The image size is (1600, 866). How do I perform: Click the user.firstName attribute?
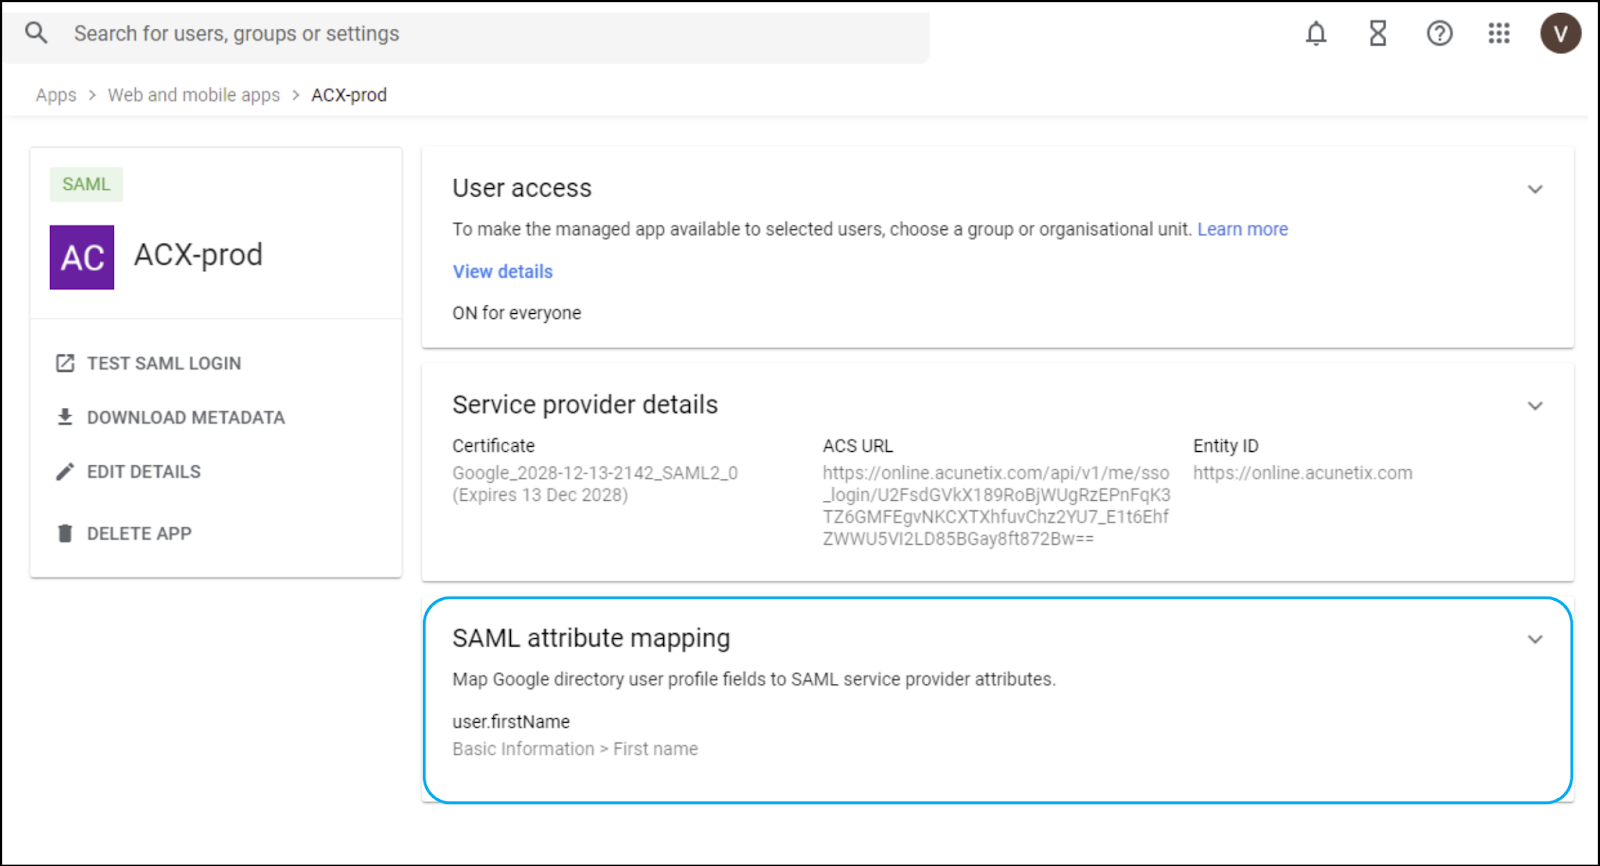511,722
